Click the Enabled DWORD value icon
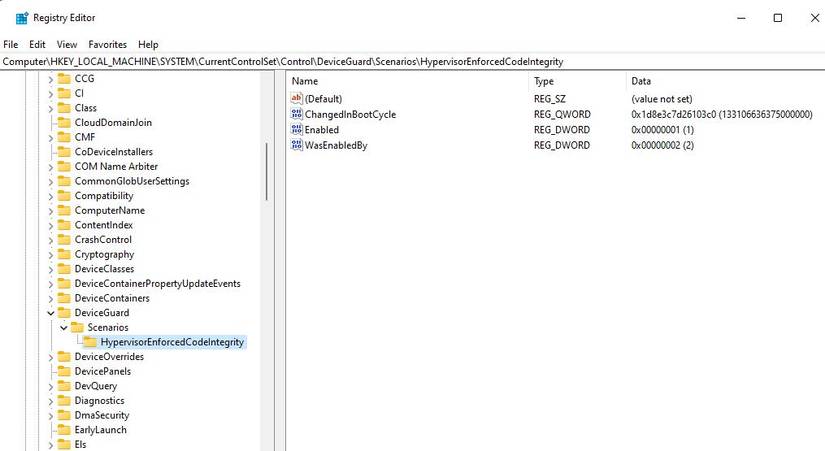The image size is (825, 451). point(297,129)
